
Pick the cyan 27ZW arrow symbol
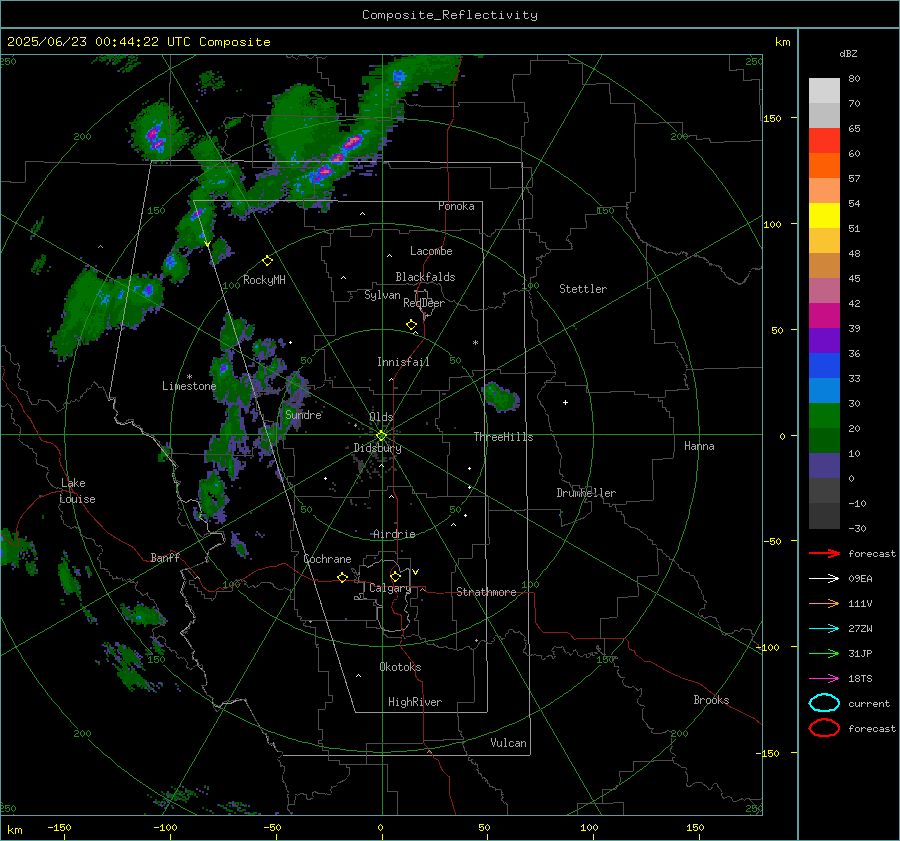(824, 629)
